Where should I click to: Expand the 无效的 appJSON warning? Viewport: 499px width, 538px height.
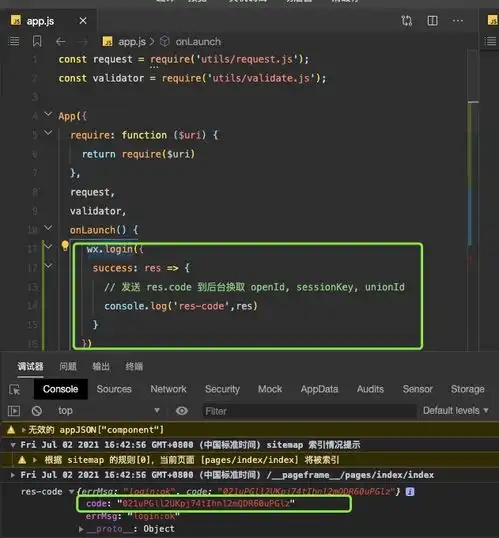[24, 430]
